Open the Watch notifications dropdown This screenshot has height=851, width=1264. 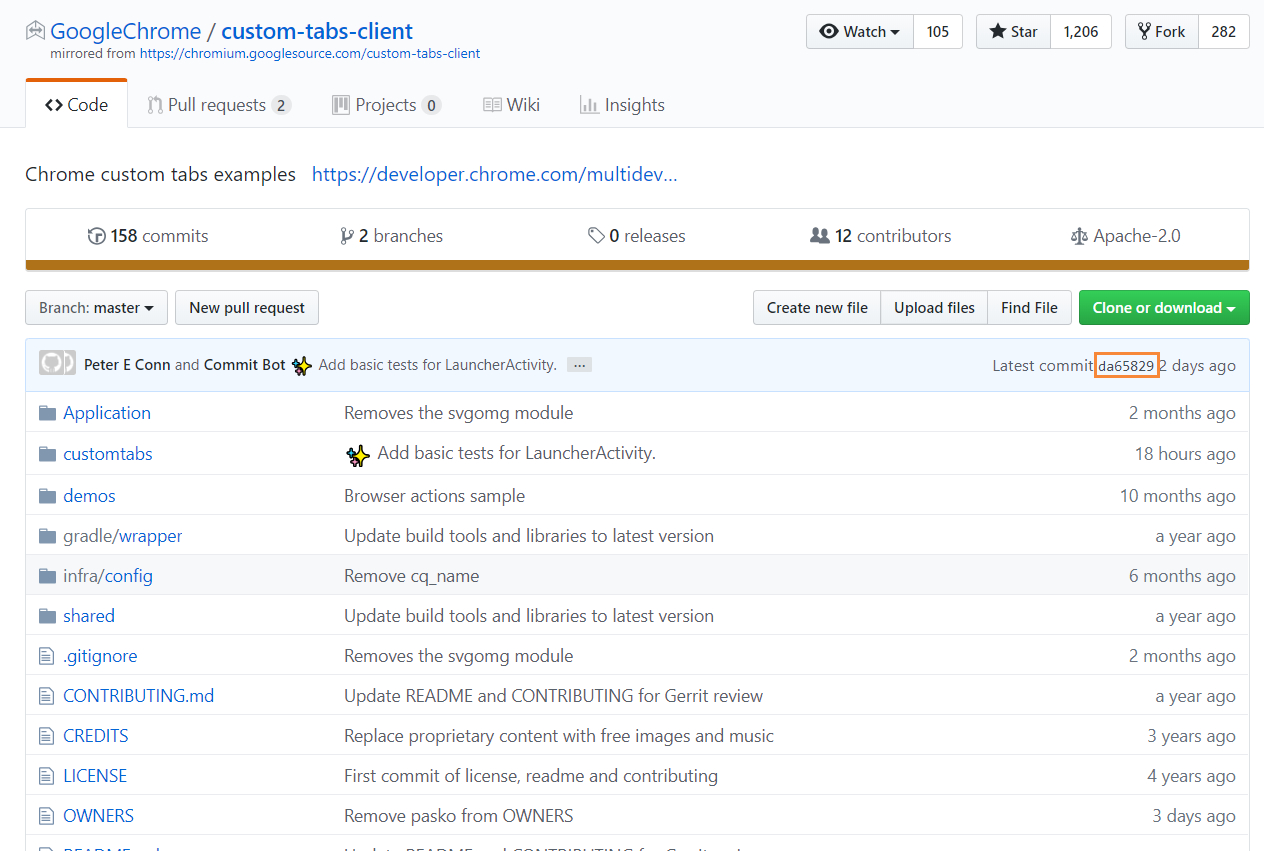(x=859, y=32)
